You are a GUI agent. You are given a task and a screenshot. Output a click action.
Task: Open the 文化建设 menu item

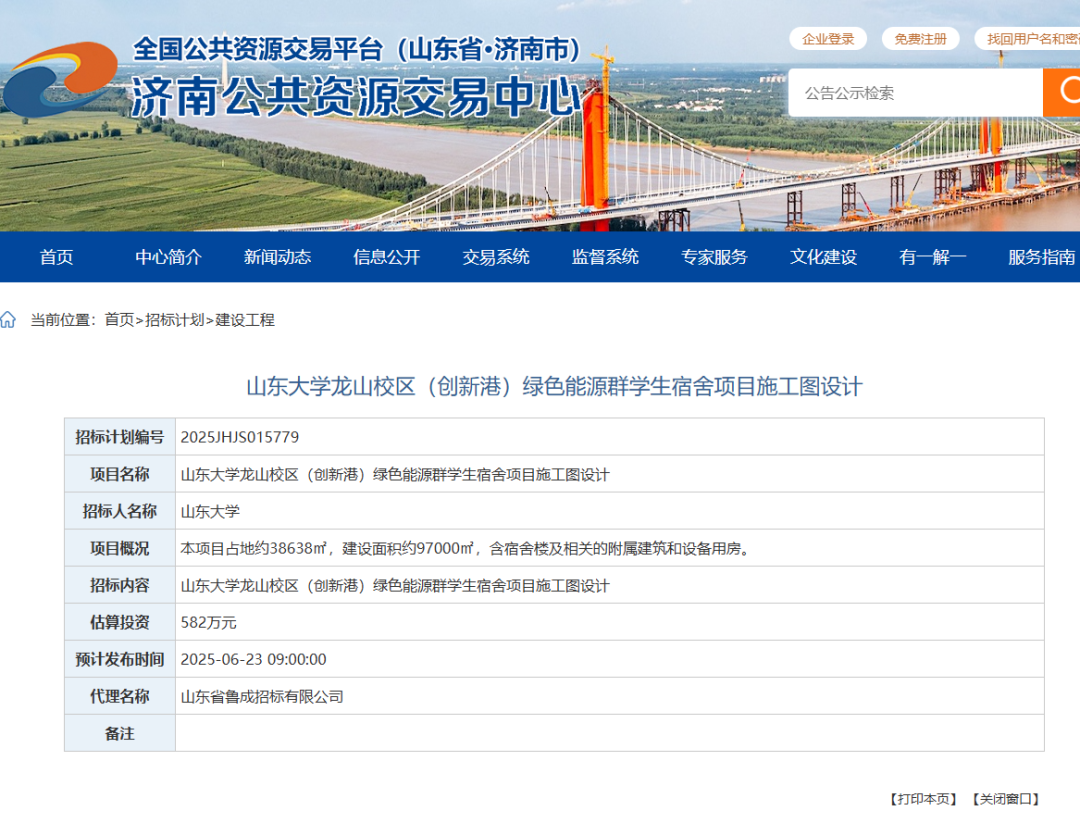click(823, 257)
